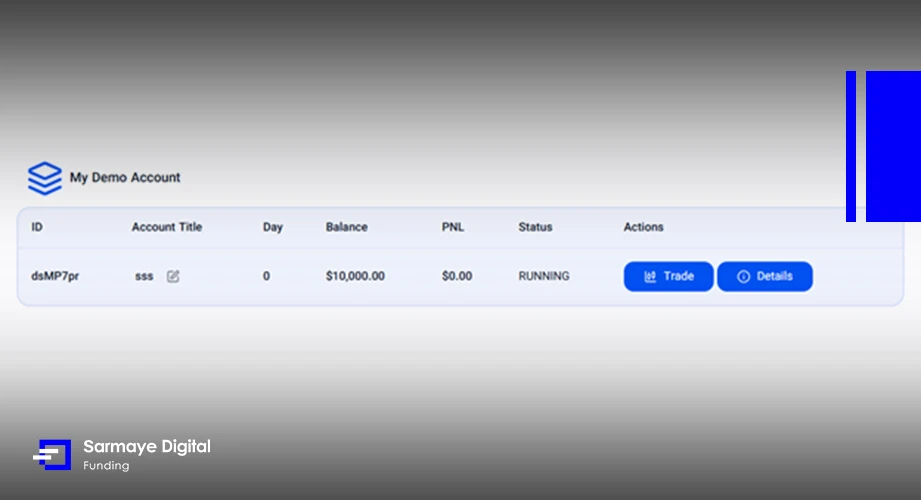
Task: Click the Sarmaye Digital logo icon
Action: click(x=52, y=455)
